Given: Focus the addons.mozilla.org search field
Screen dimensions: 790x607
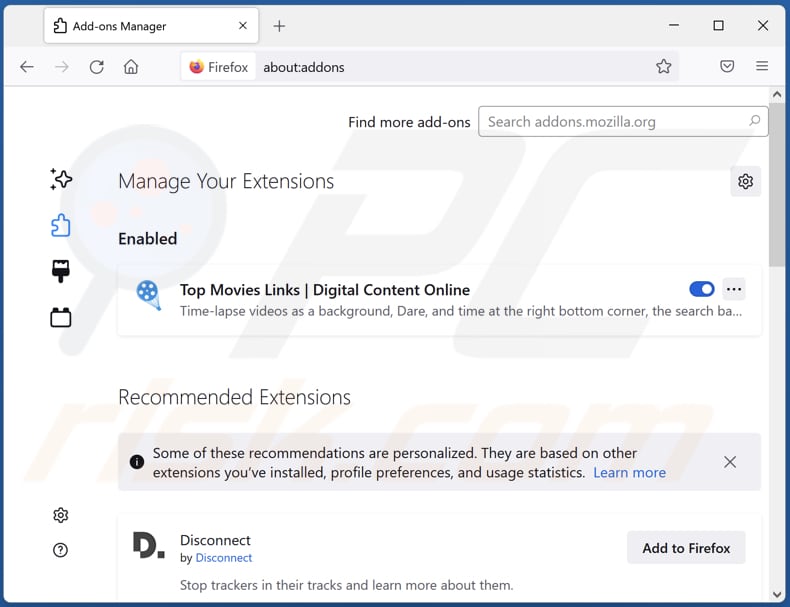Looking at the screenshot, I should 623,121.
